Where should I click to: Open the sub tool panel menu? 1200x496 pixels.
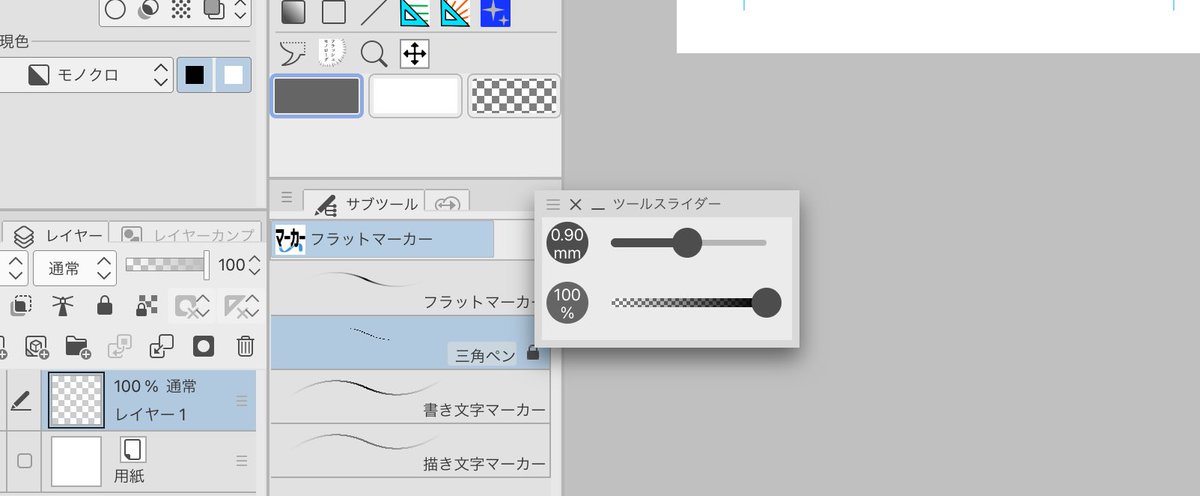coord(286,198)
